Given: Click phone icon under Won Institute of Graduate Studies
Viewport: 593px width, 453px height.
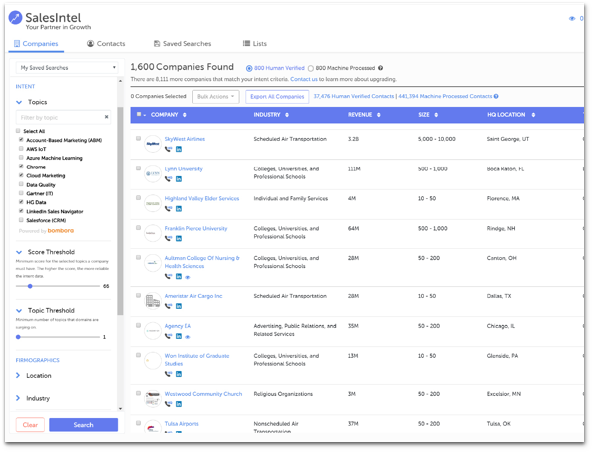Looking at the screenshot, I should [168, 374].
